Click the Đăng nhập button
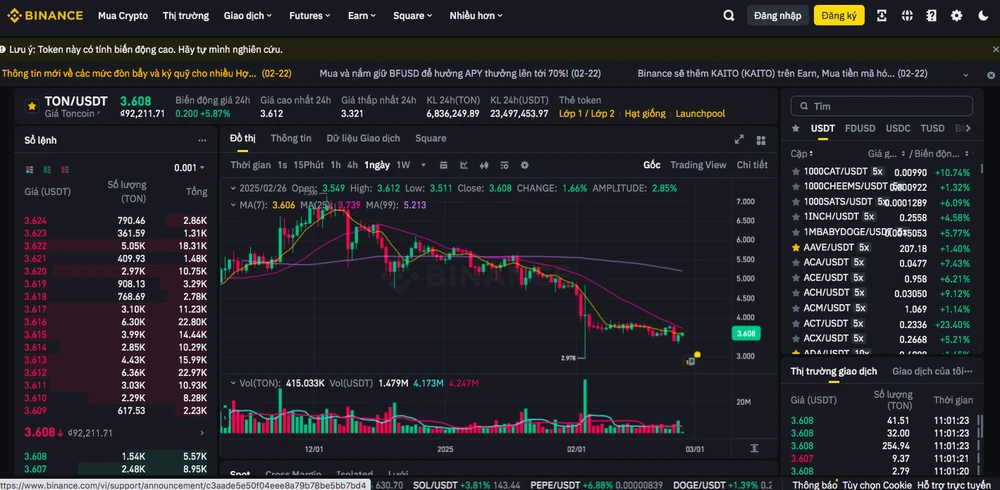The width and height of the screenshot is (1000, 490). pos(777,15)
